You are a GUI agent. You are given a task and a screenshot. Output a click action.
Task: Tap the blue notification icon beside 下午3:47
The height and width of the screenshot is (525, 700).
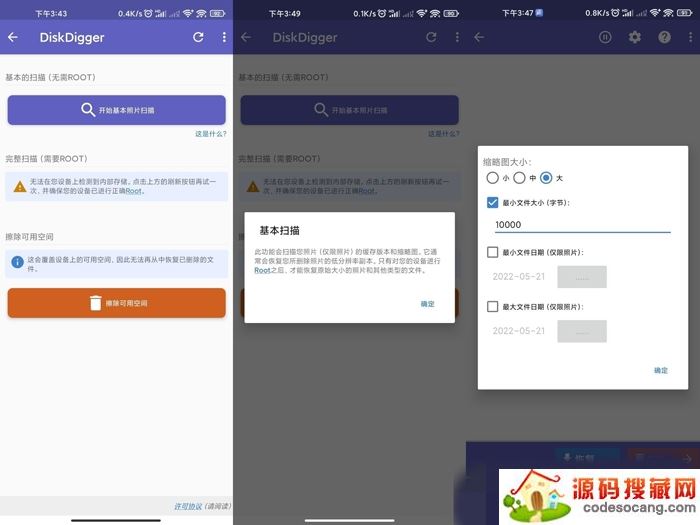tap(539, 12)
